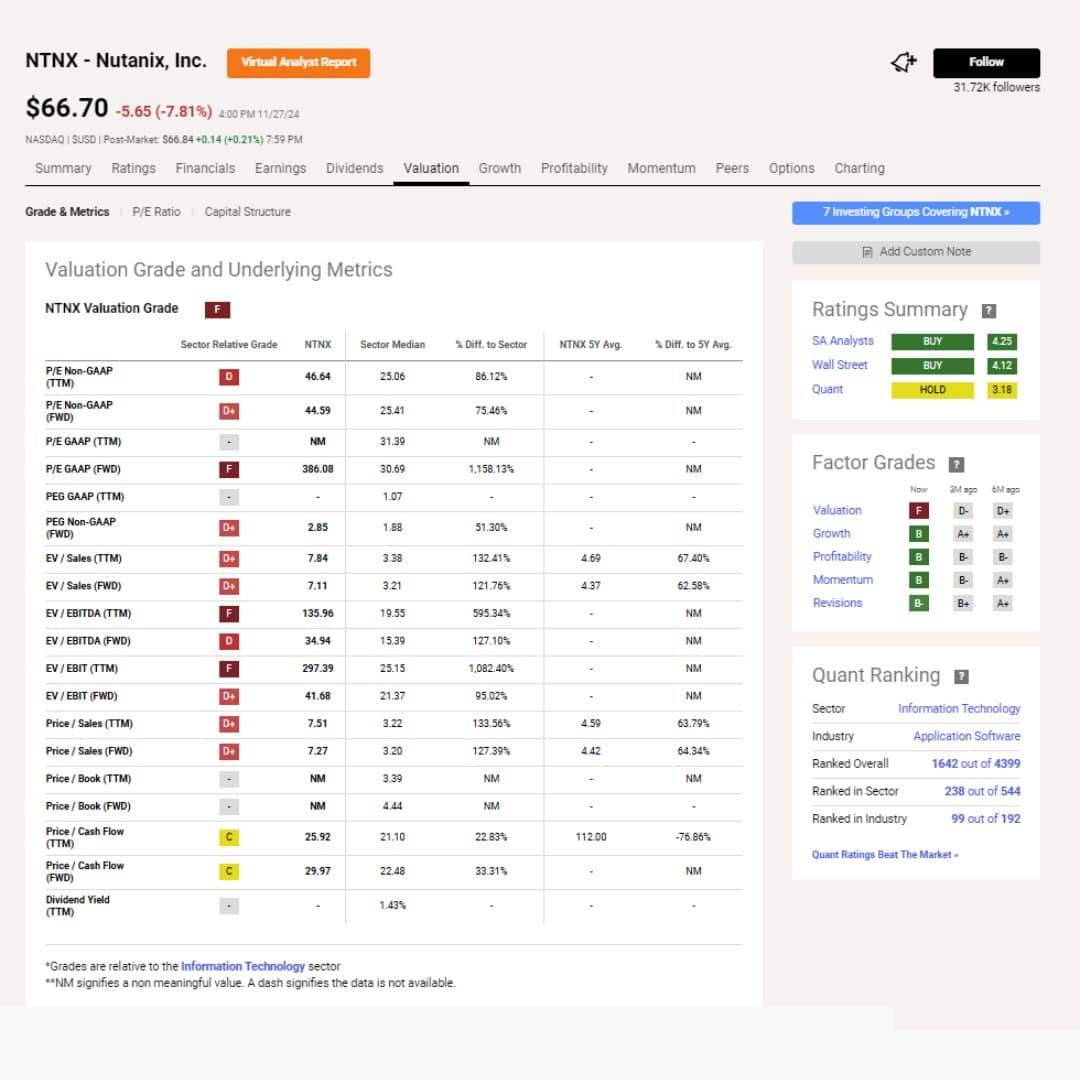The image size is (1080, 1080).
Task: Click the D grade for P/E Non-GAAP (TTM)
Action: tap(229, 377)
